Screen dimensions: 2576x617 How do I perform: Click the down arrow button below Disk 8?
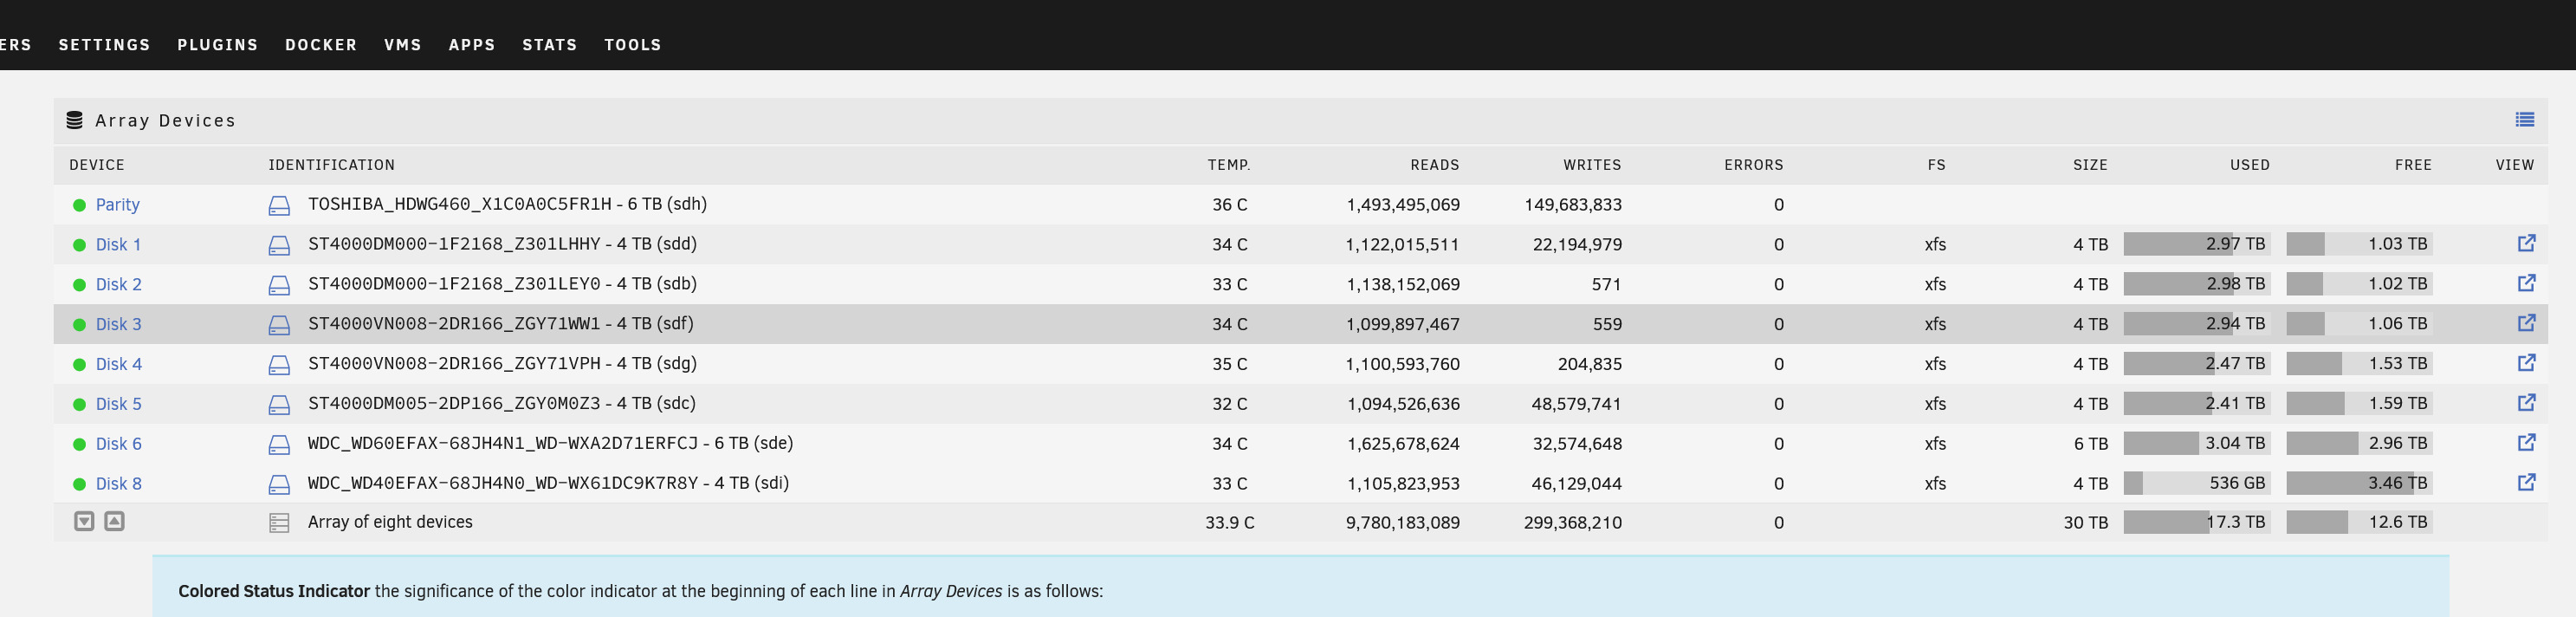click(x=84, y=521)
